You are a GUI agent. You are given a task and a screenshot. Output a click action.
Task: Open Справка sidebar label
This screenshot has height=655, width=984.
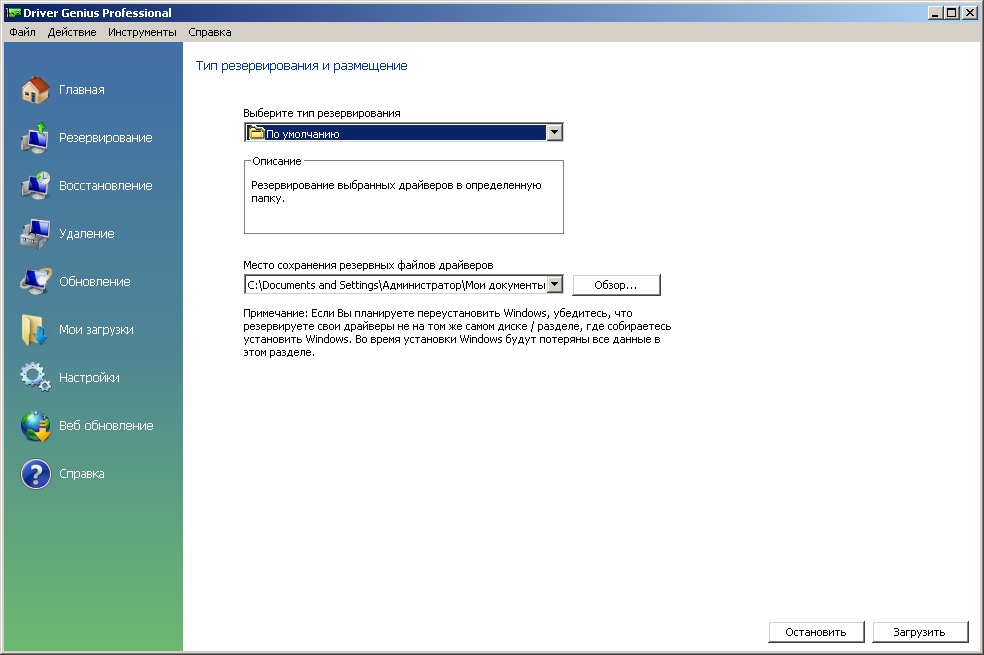pyautogui.click(x=82, y=474)
